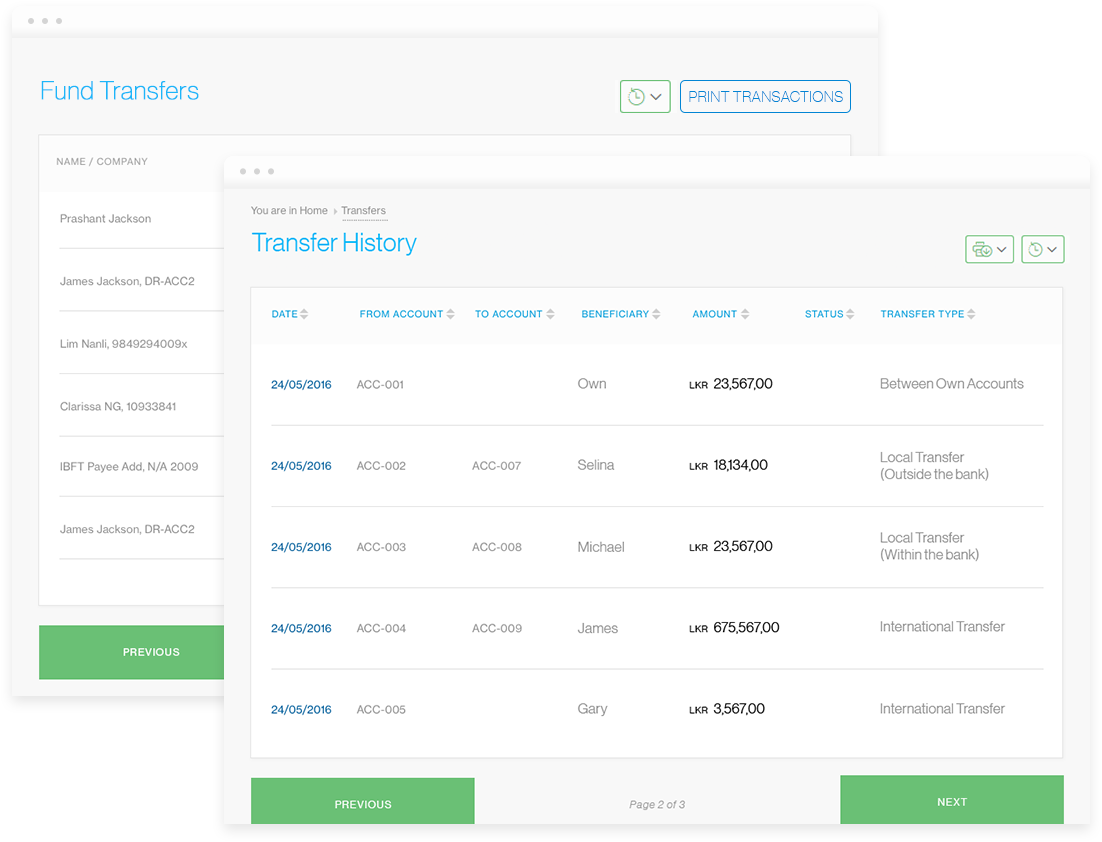Click Page 2 of 3 indicator
The width and height of the screenshot is (1102, 842).
656,804
